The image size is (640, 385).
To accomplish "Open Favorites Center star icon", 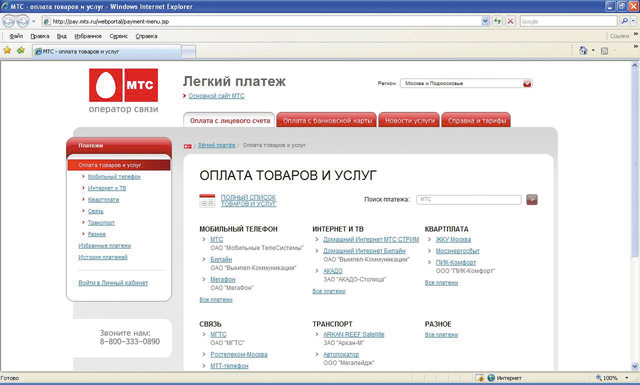I will click(x=7, y=51).
